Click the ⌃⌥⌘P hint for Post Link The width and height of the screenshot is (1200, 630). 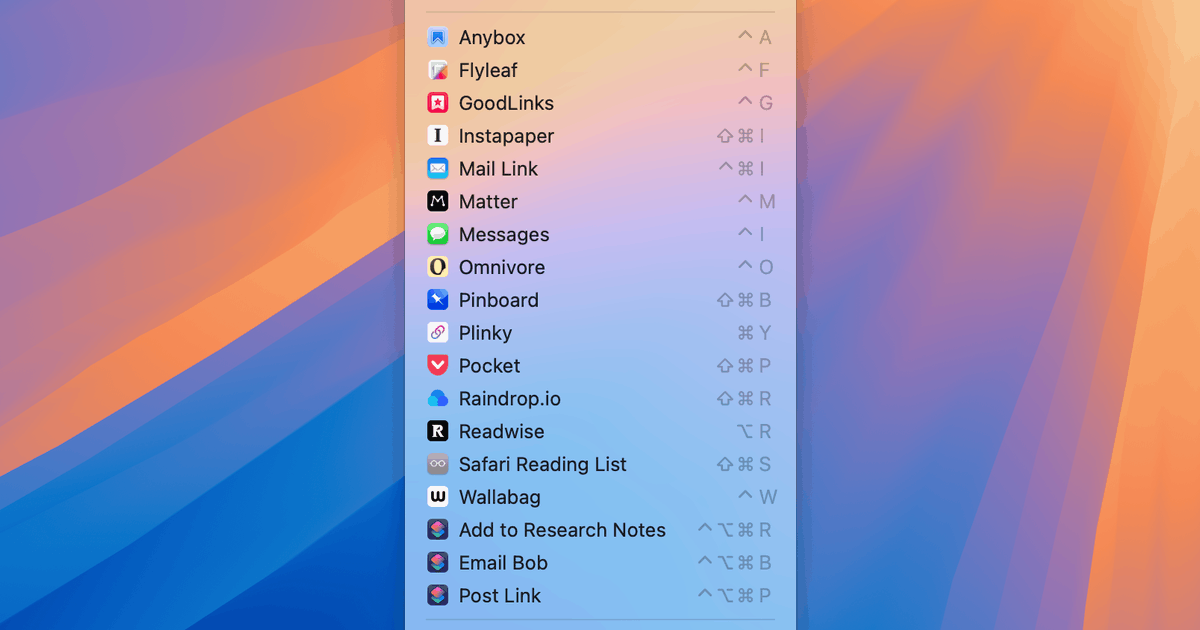[734, 596]
